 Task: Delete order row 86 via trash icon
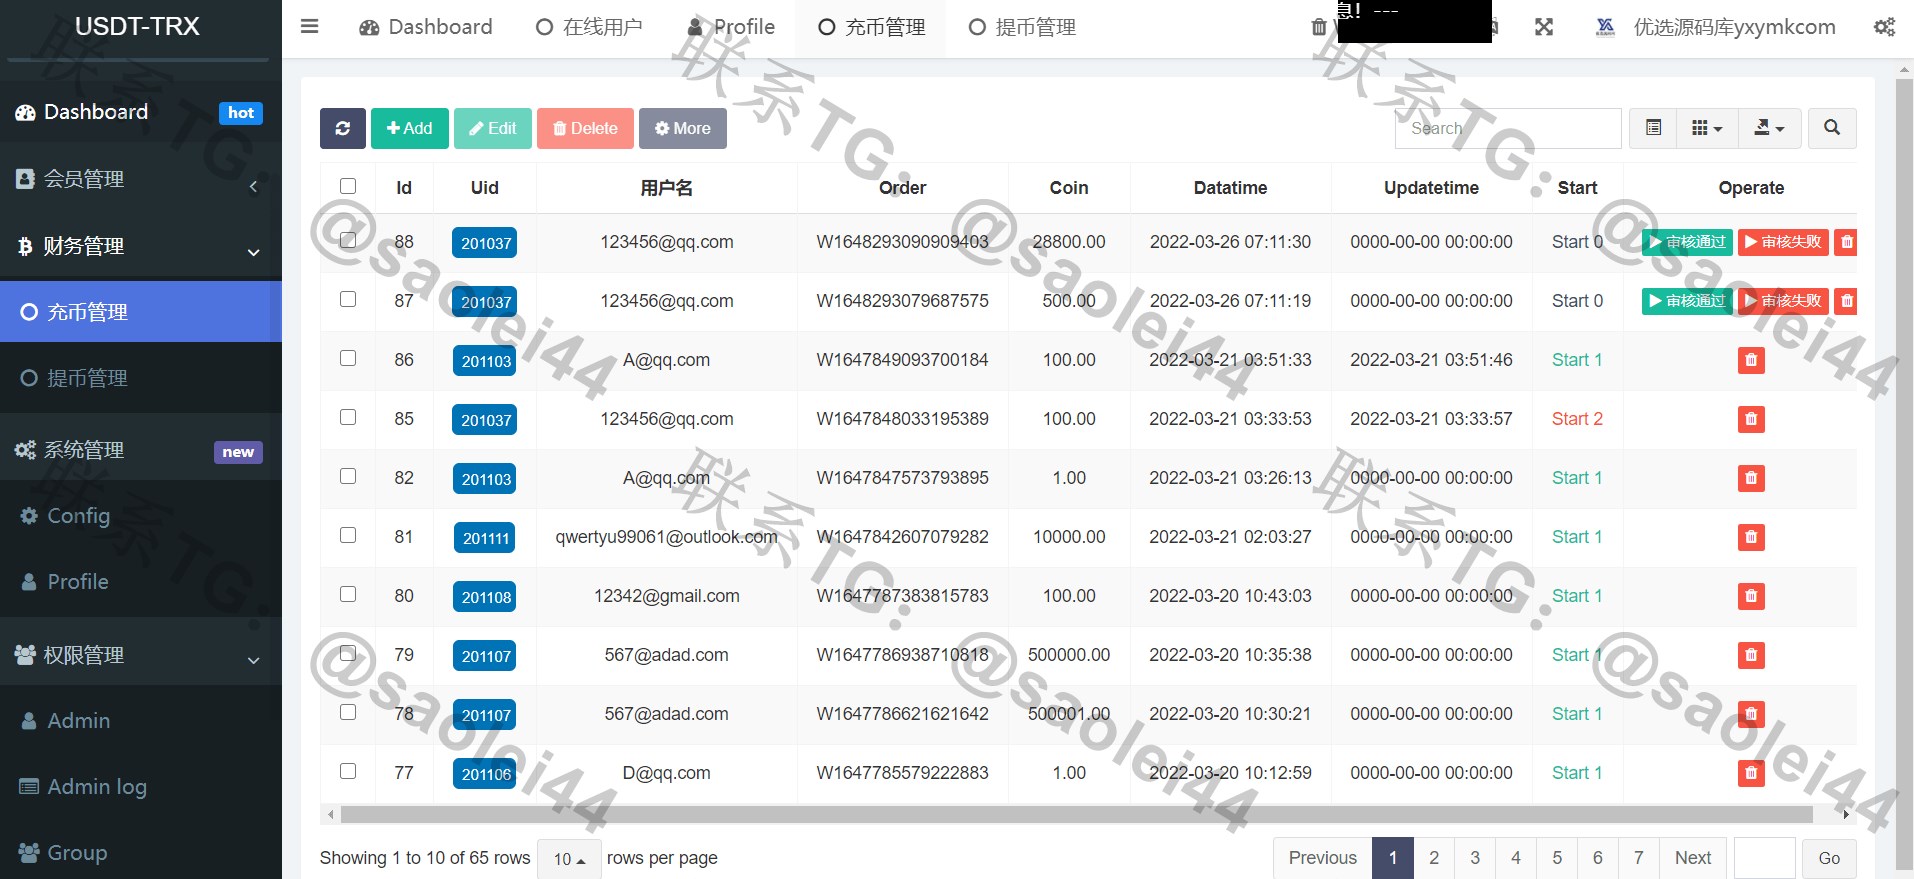point(1751,360)
